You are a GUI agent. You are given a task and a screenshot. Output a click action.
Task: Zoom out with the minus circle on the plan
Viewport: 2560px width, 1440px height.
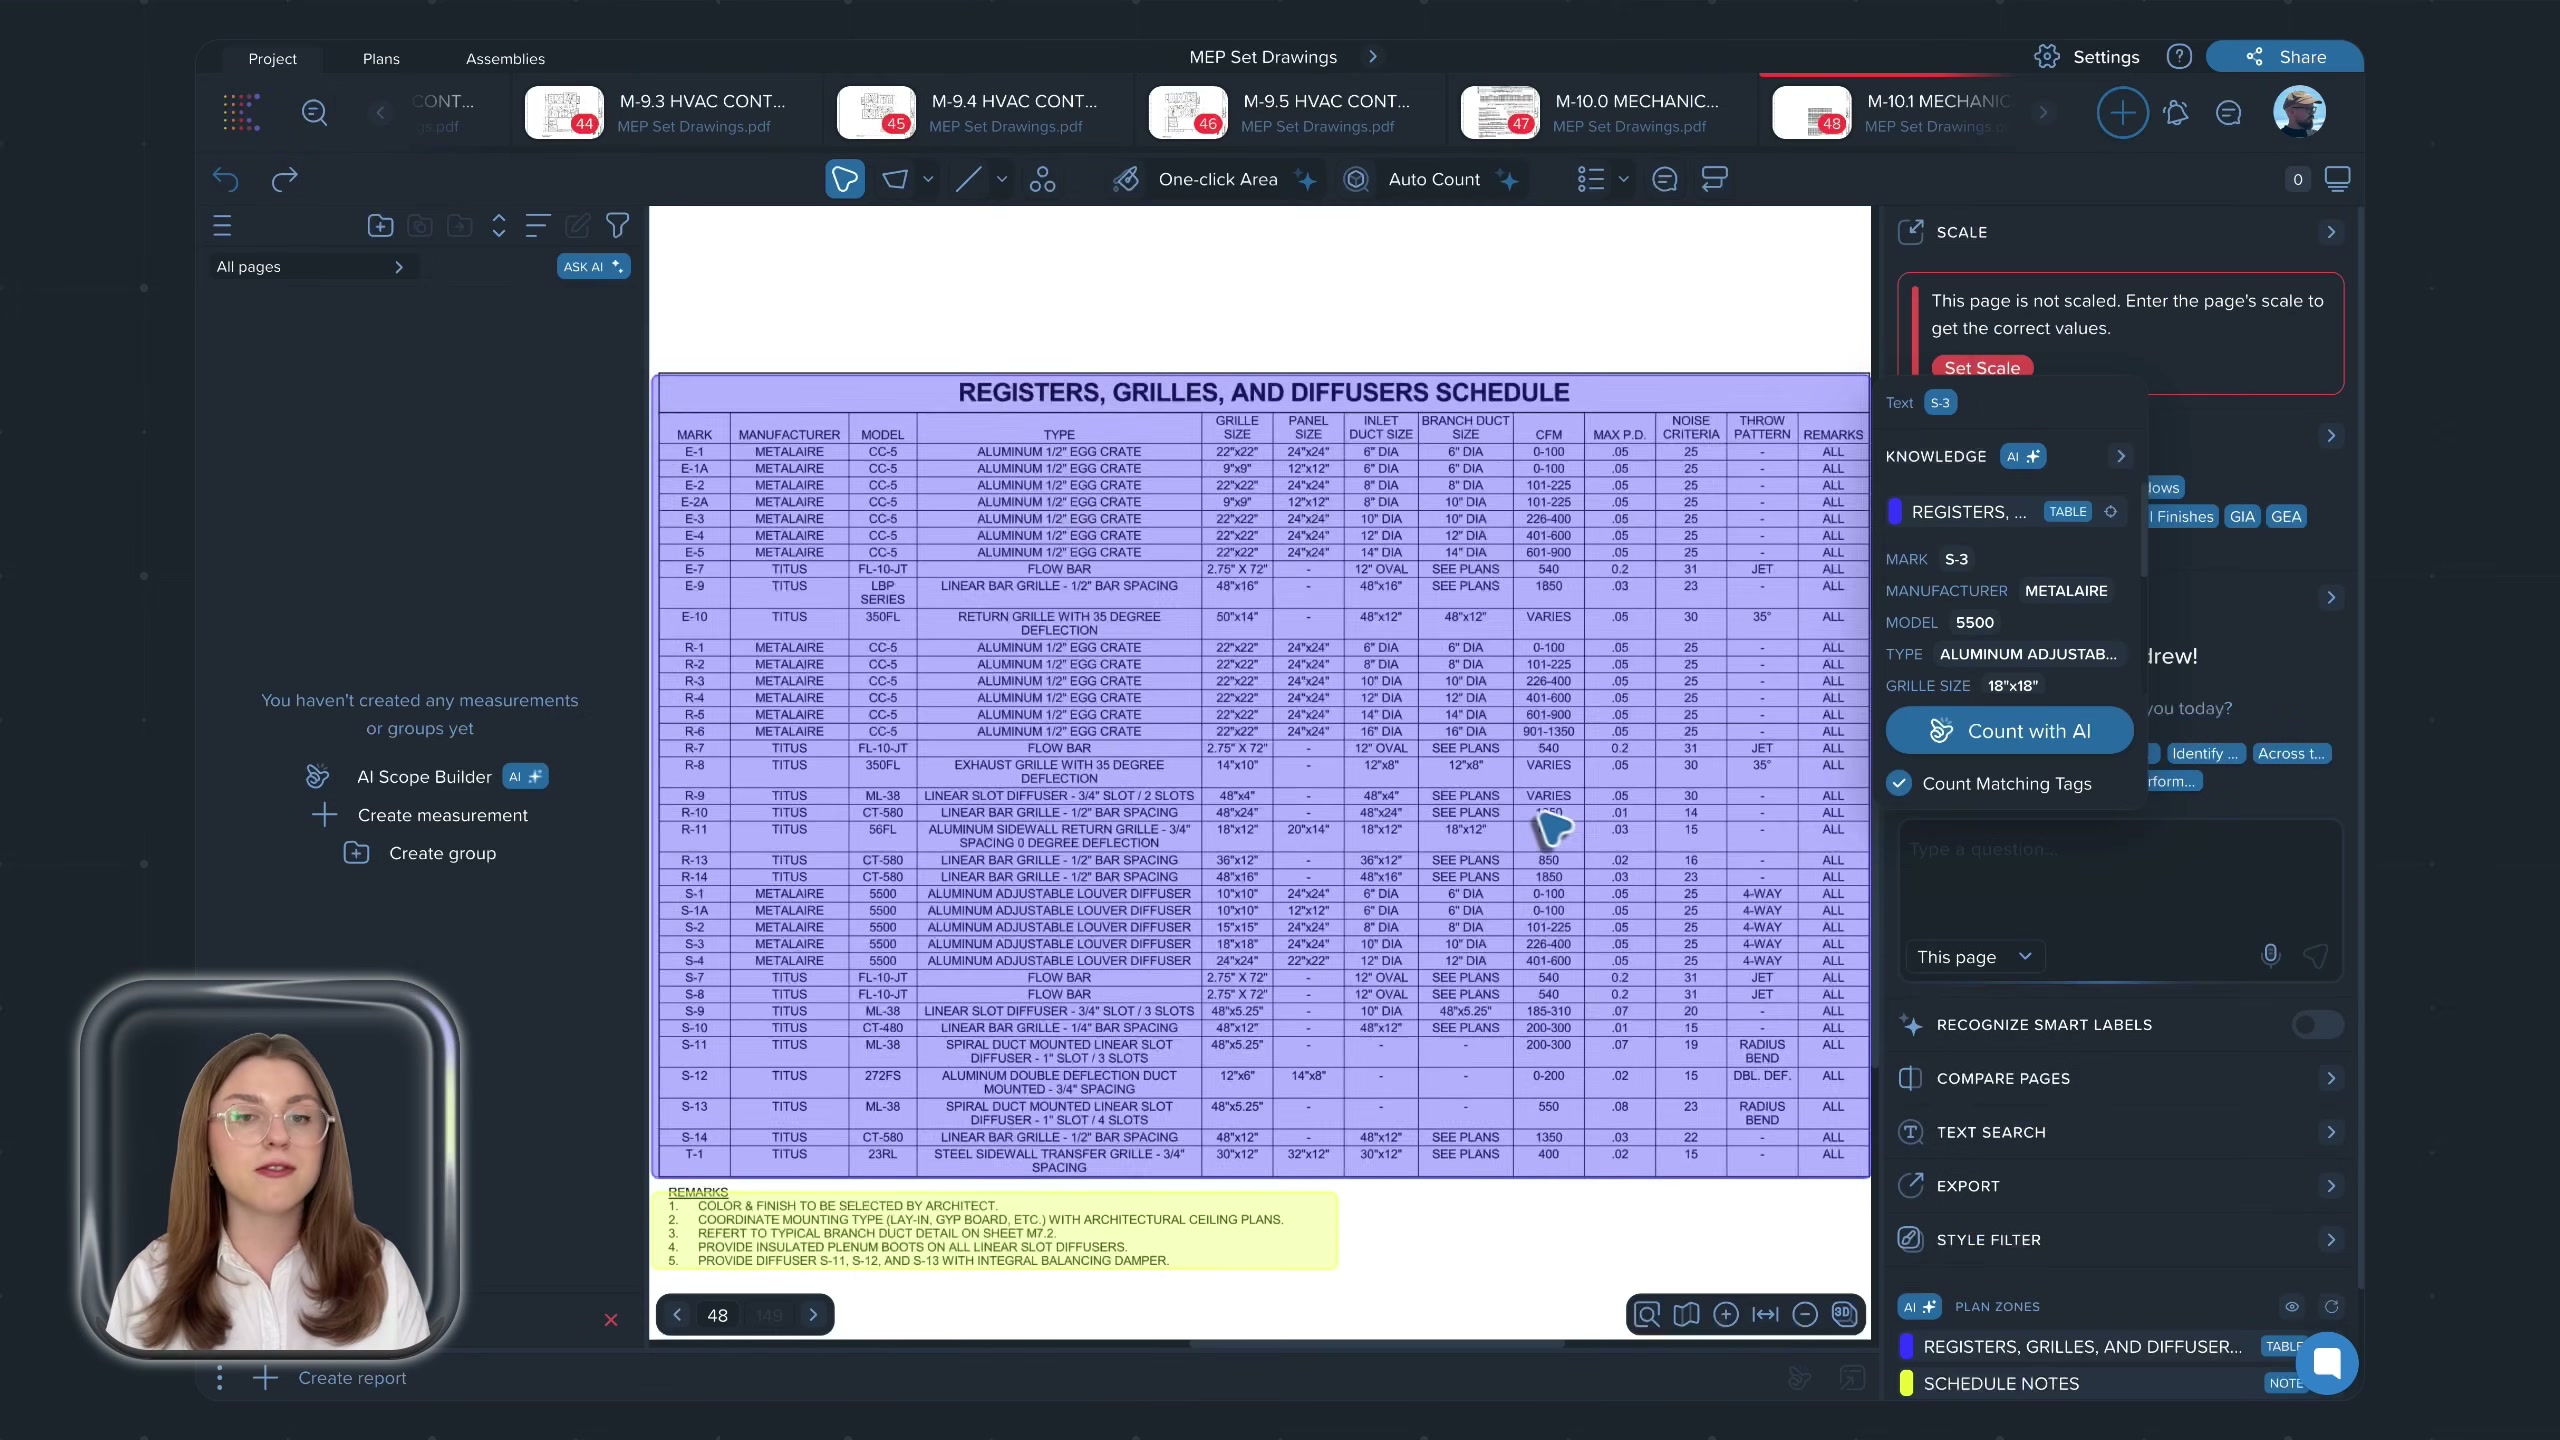pos(1805,1315)
